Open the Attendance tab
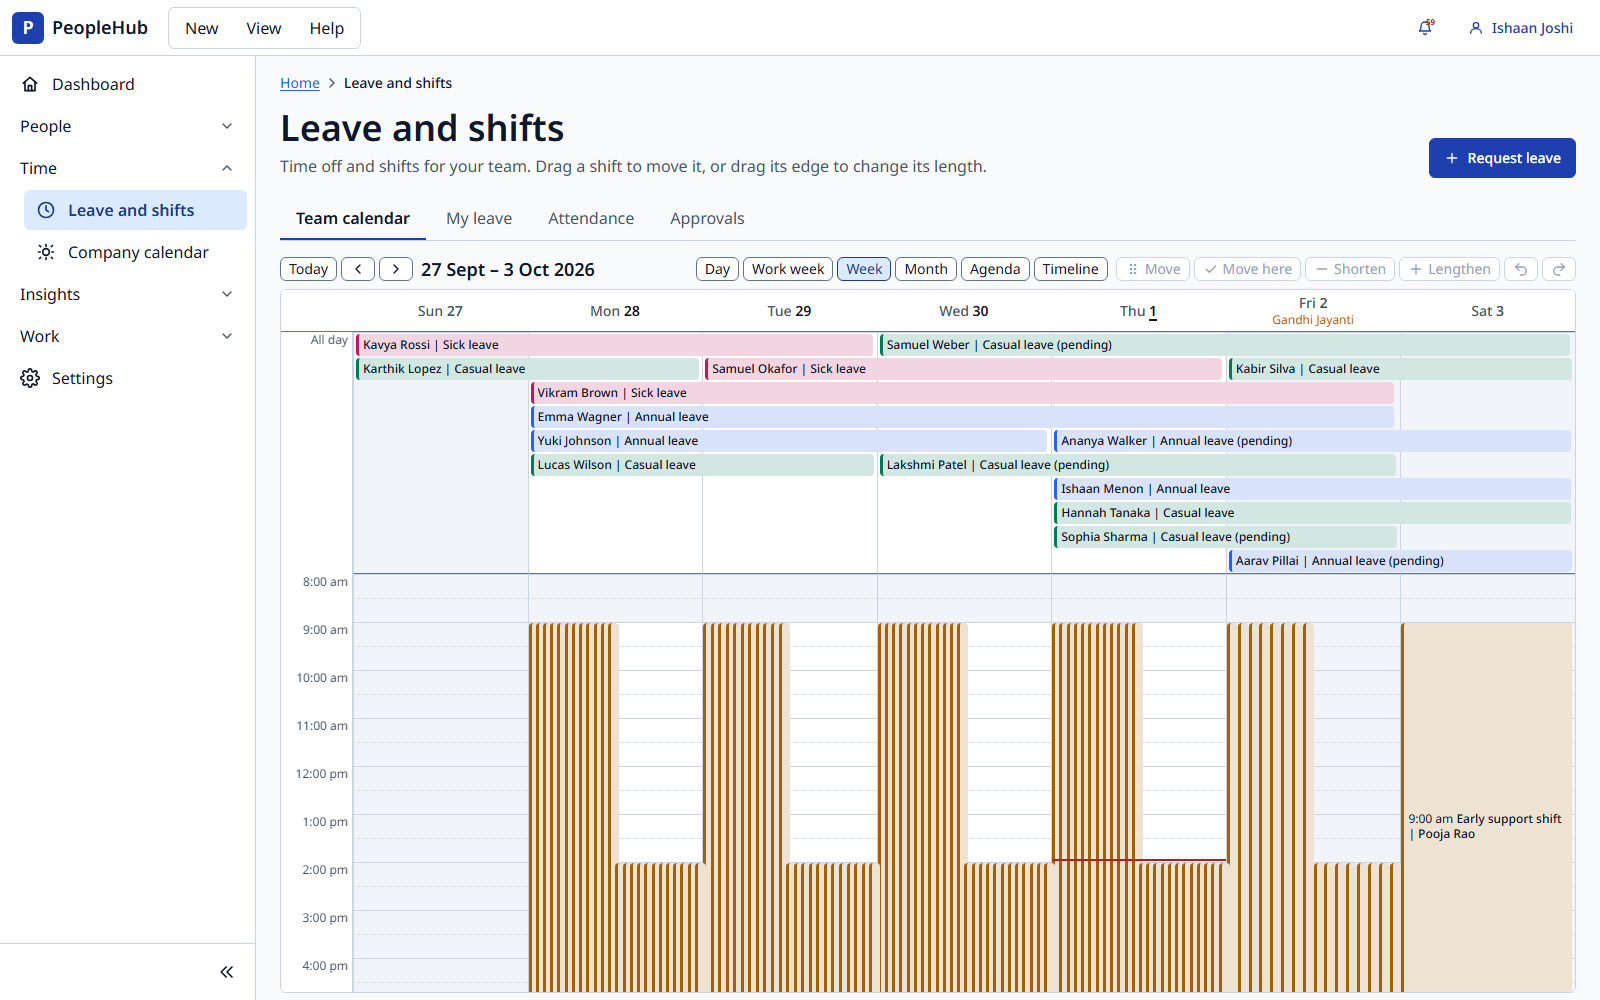This screenshot has width=1600, height=1000. pyautogui.click(x=591, y=218)
